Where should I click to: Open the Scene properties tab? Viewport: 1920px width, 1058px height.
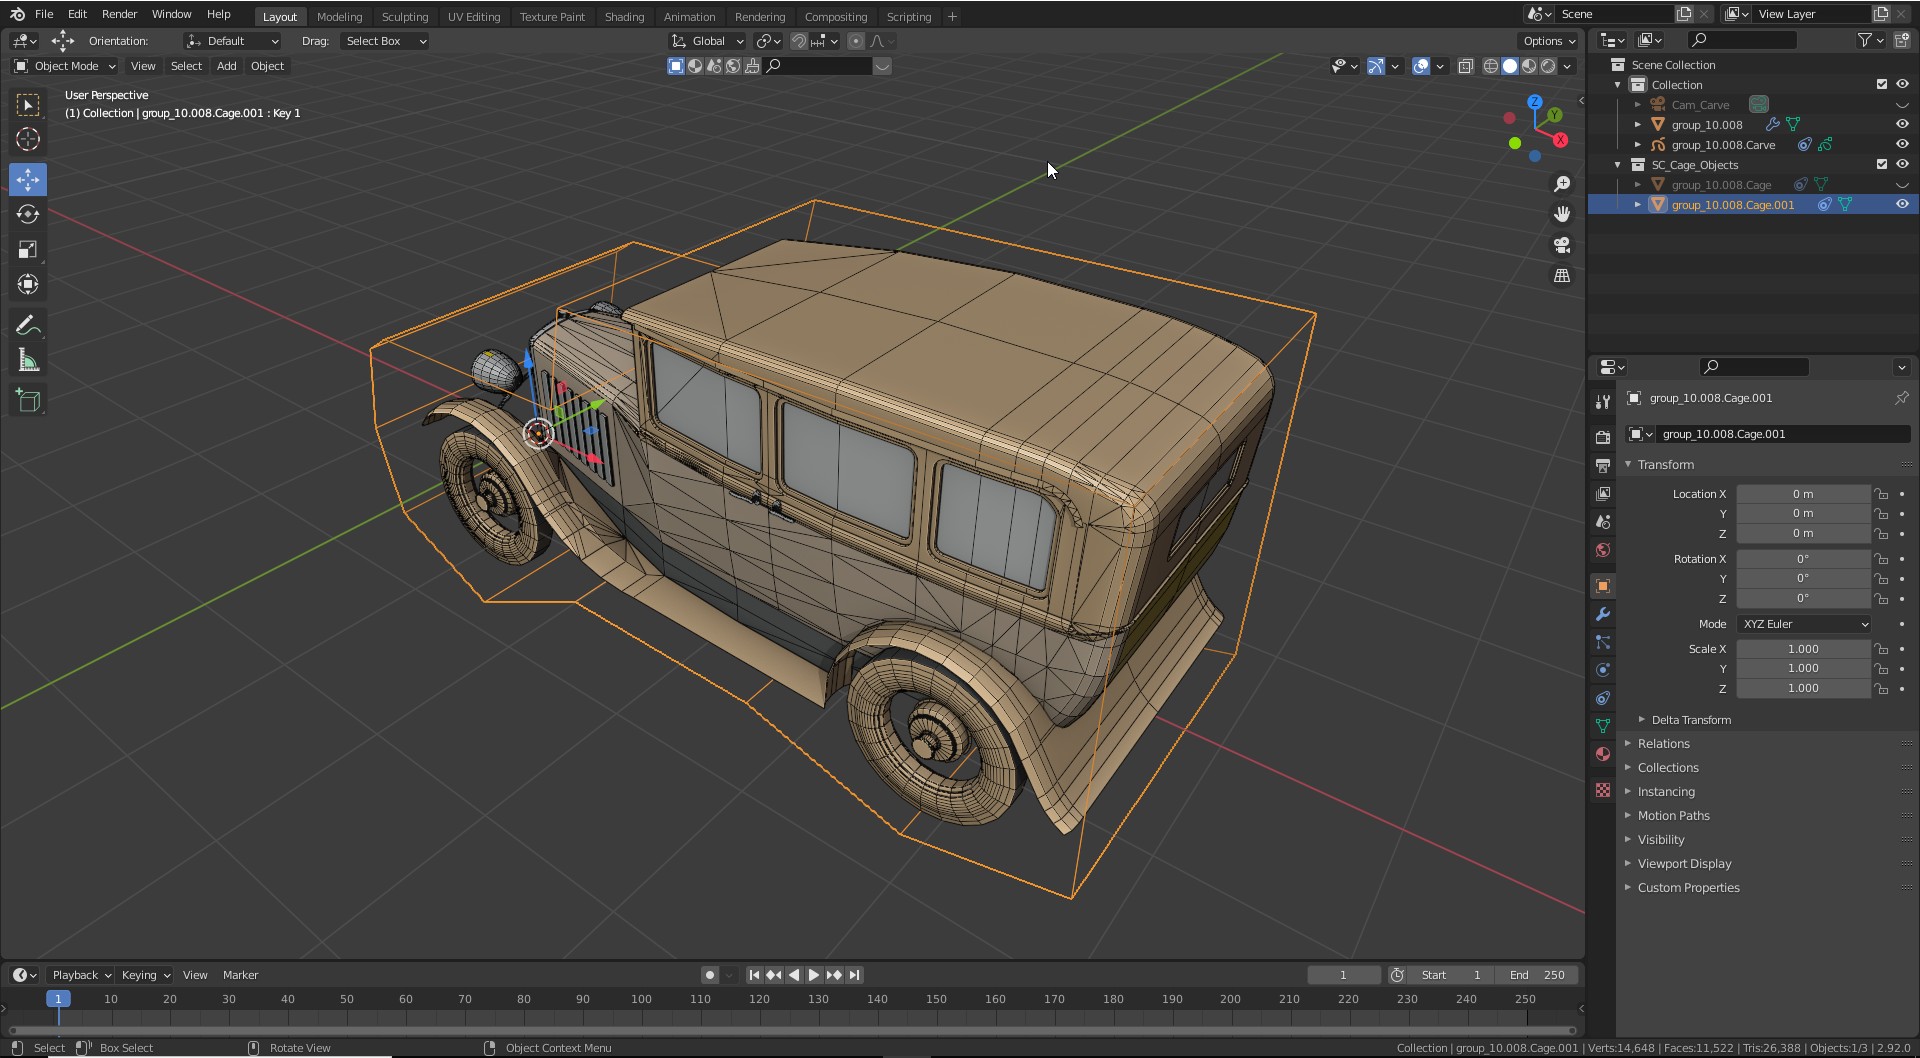(1603, 522)
